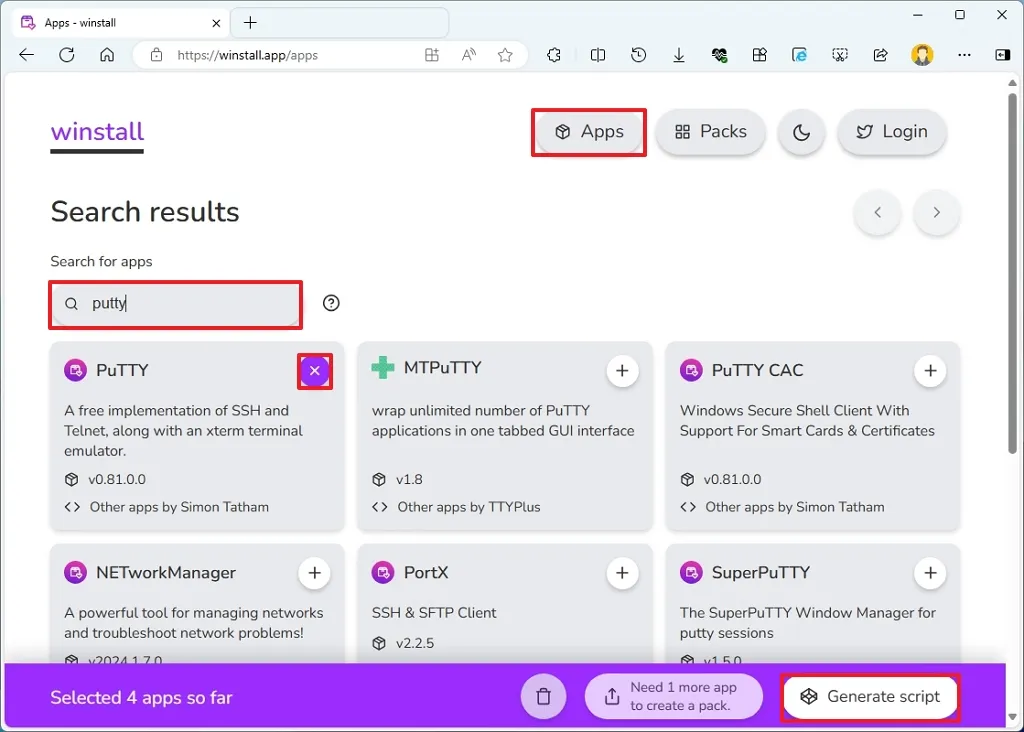This screenshot has height=732, width=1024.
Task: Add PortX to selection
Action: click(x=622, y=573)
